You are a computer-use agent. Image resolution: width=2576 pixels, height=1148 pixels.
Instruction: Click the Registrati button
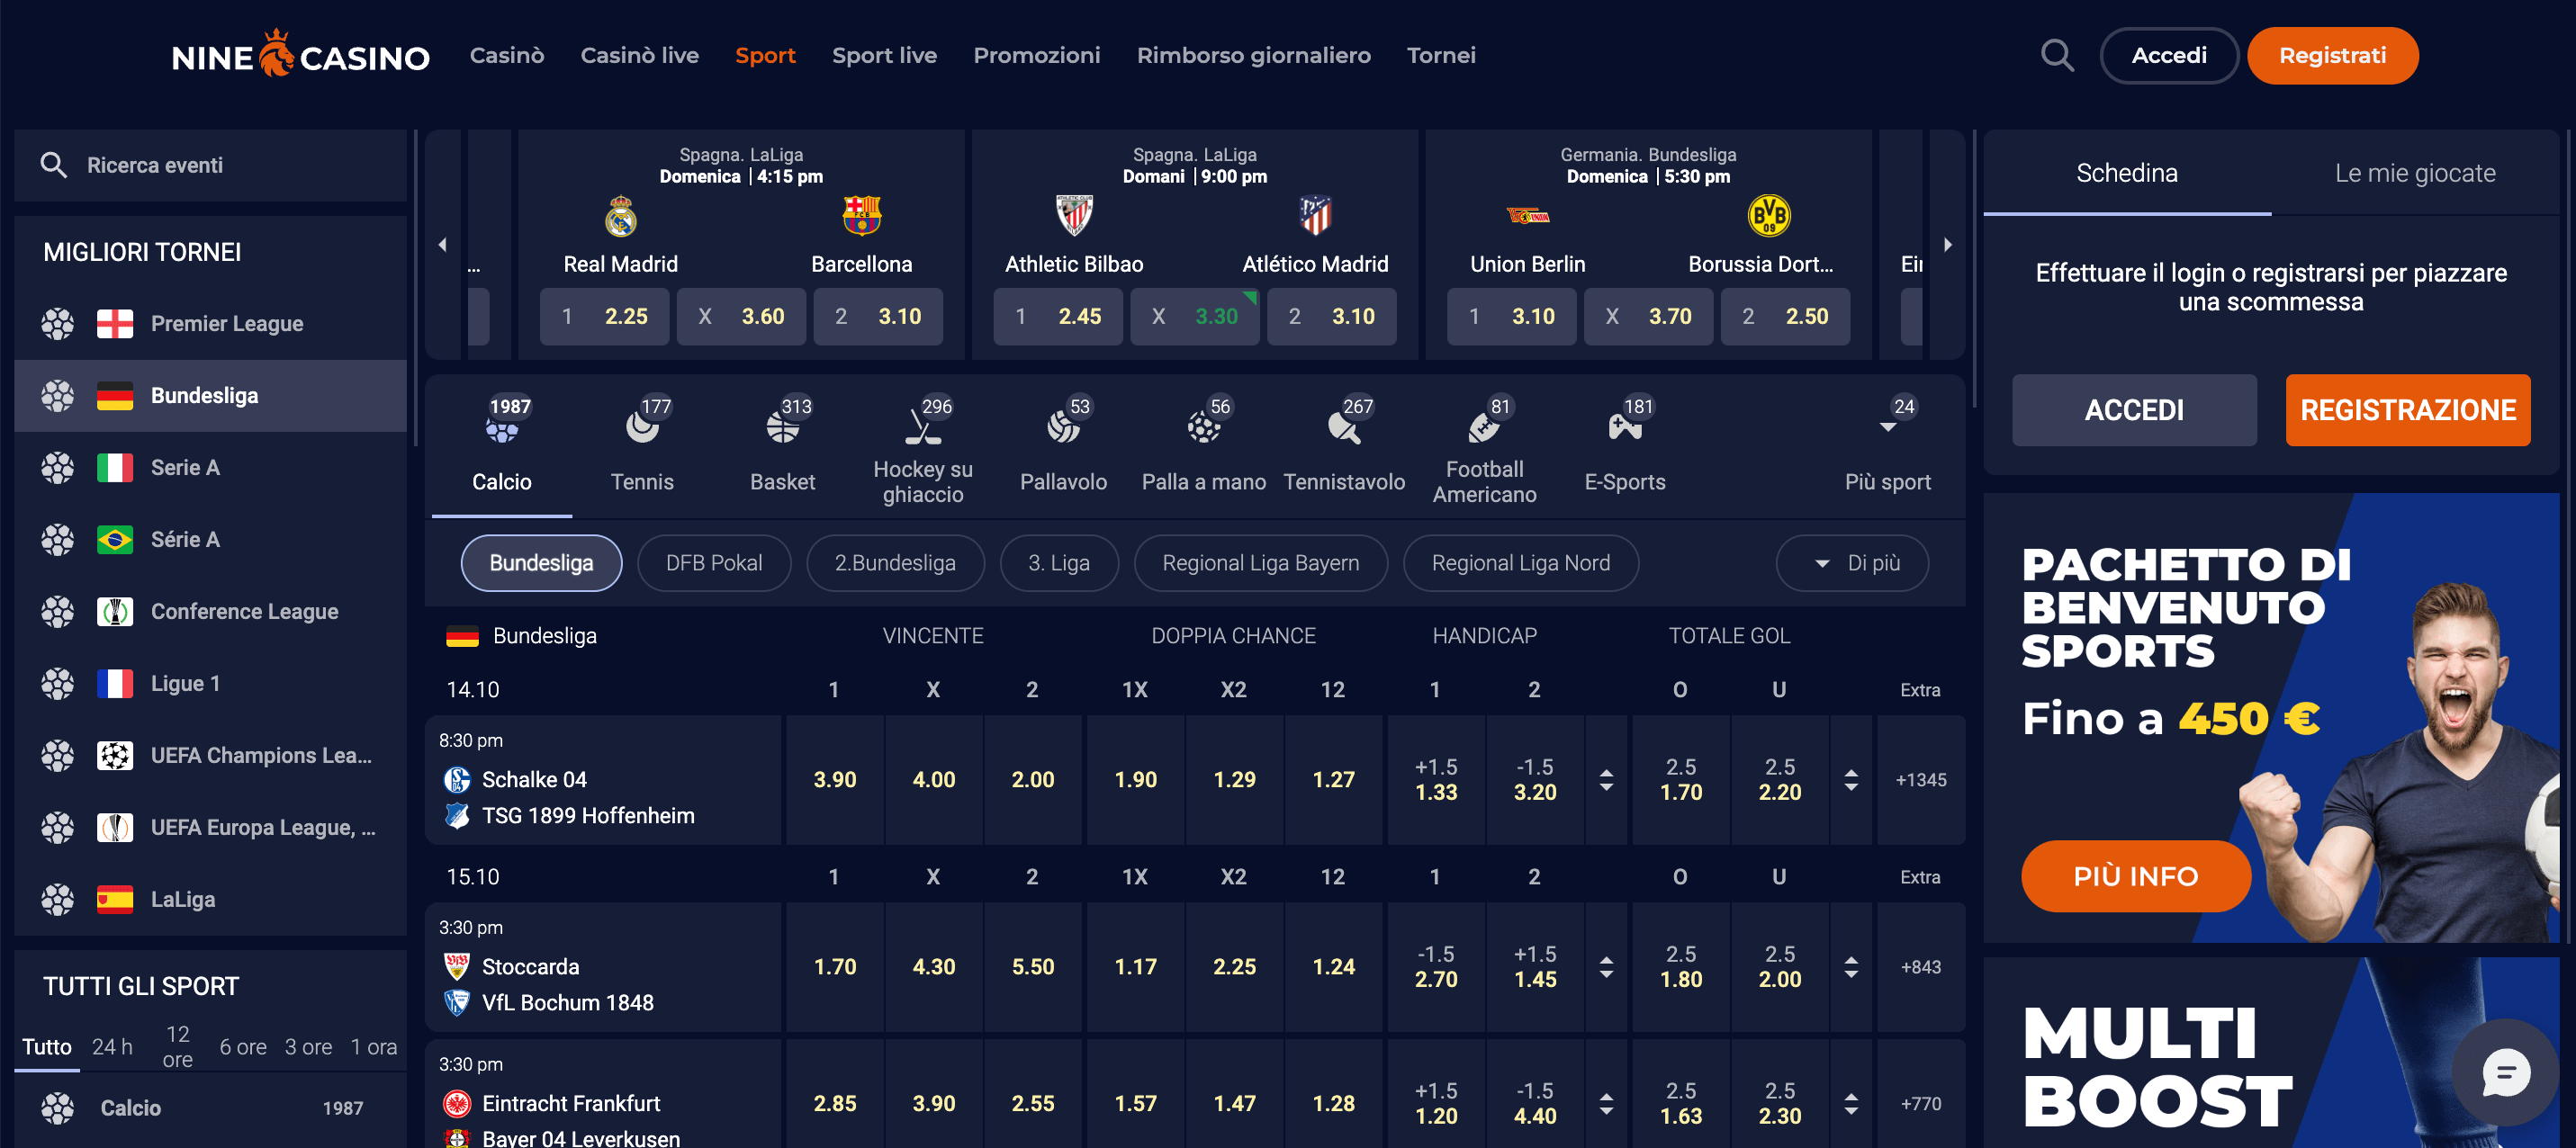click(2332, 55)
